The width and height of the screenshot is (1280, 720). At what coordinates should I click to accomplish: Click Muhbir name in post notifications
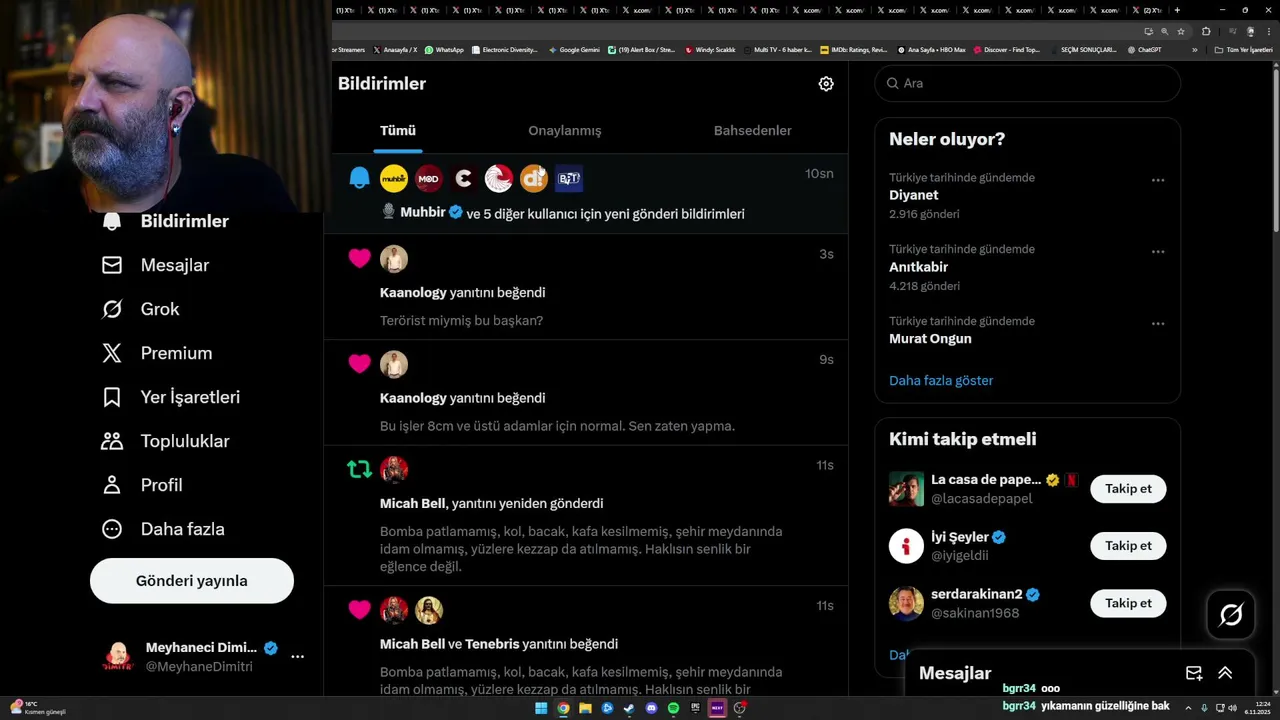tap(422, 213)
